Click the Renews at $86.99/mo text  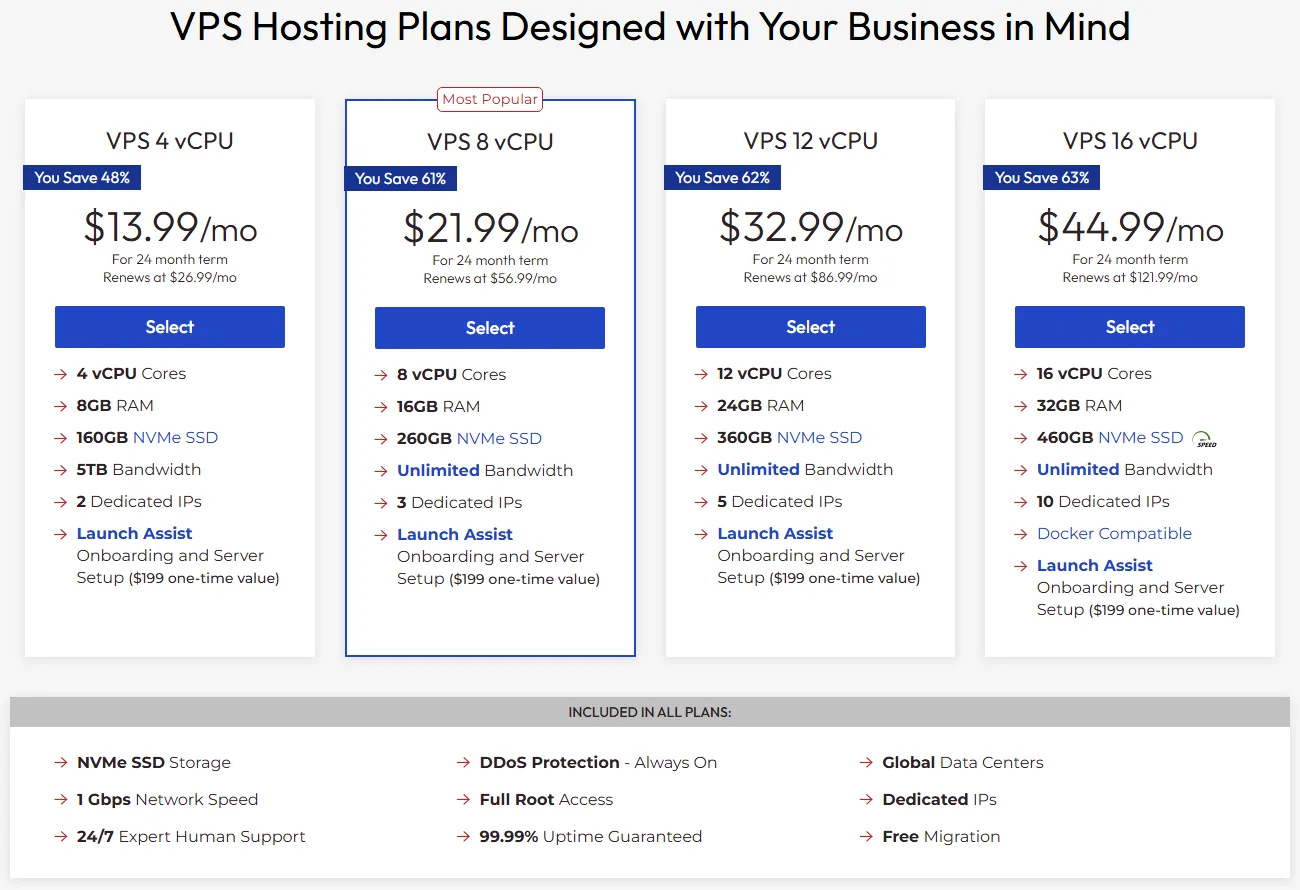(811, 278)
